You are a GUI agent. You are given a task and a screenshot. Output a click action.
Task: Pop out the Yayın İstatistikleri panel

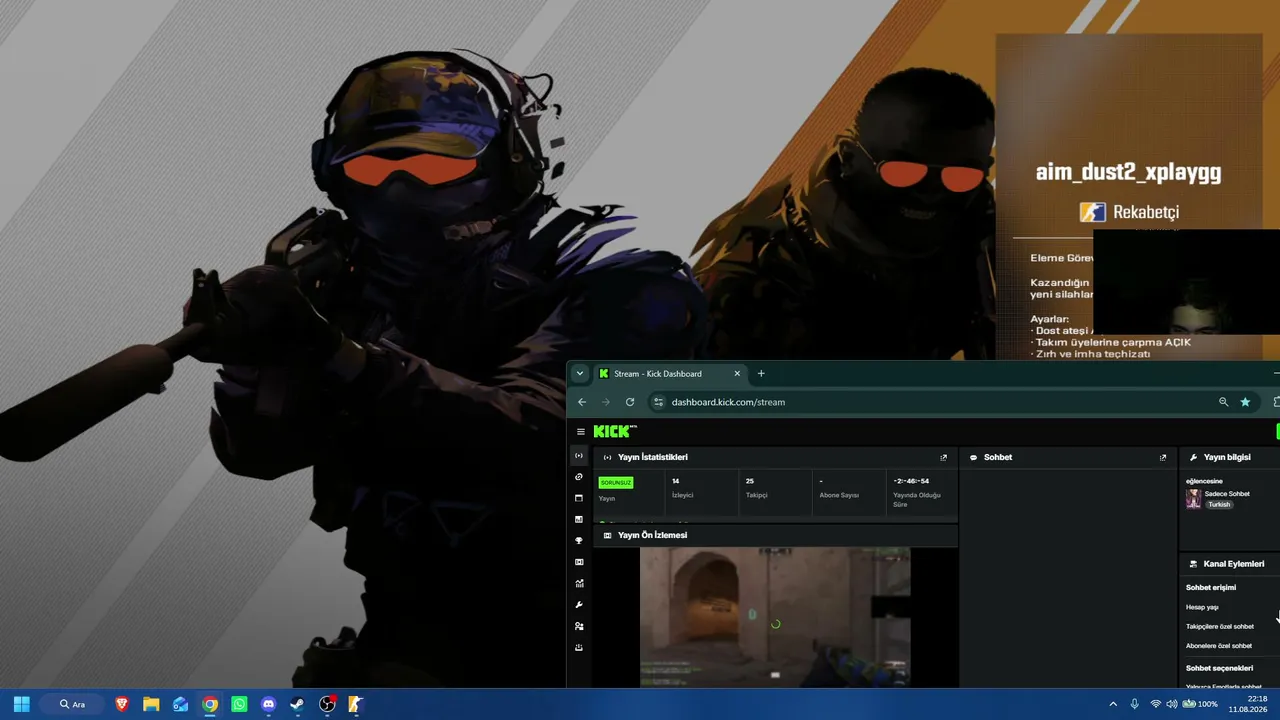pos(943,457)
